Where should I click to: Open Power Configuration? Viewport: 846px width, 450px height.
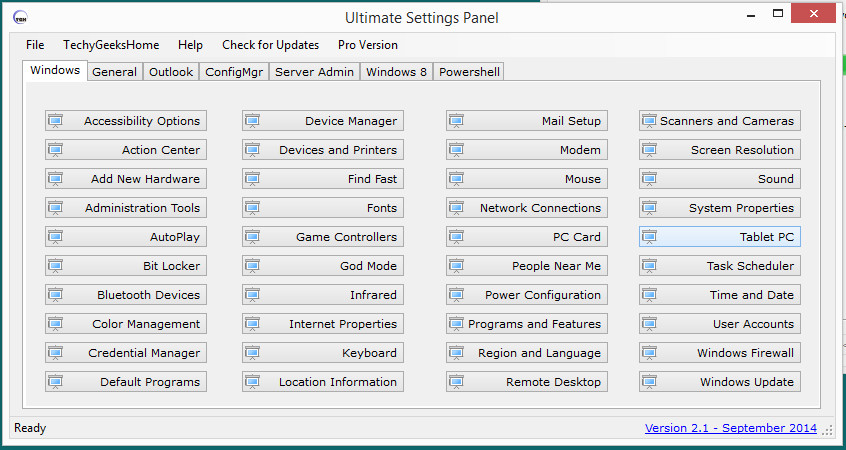pyautogui.click(x=527, y=295)
